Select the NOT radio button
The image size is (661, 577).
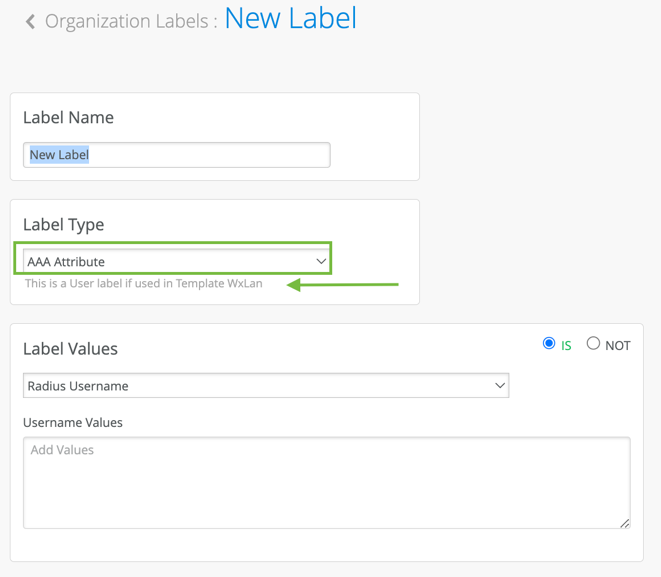(593, 343)
